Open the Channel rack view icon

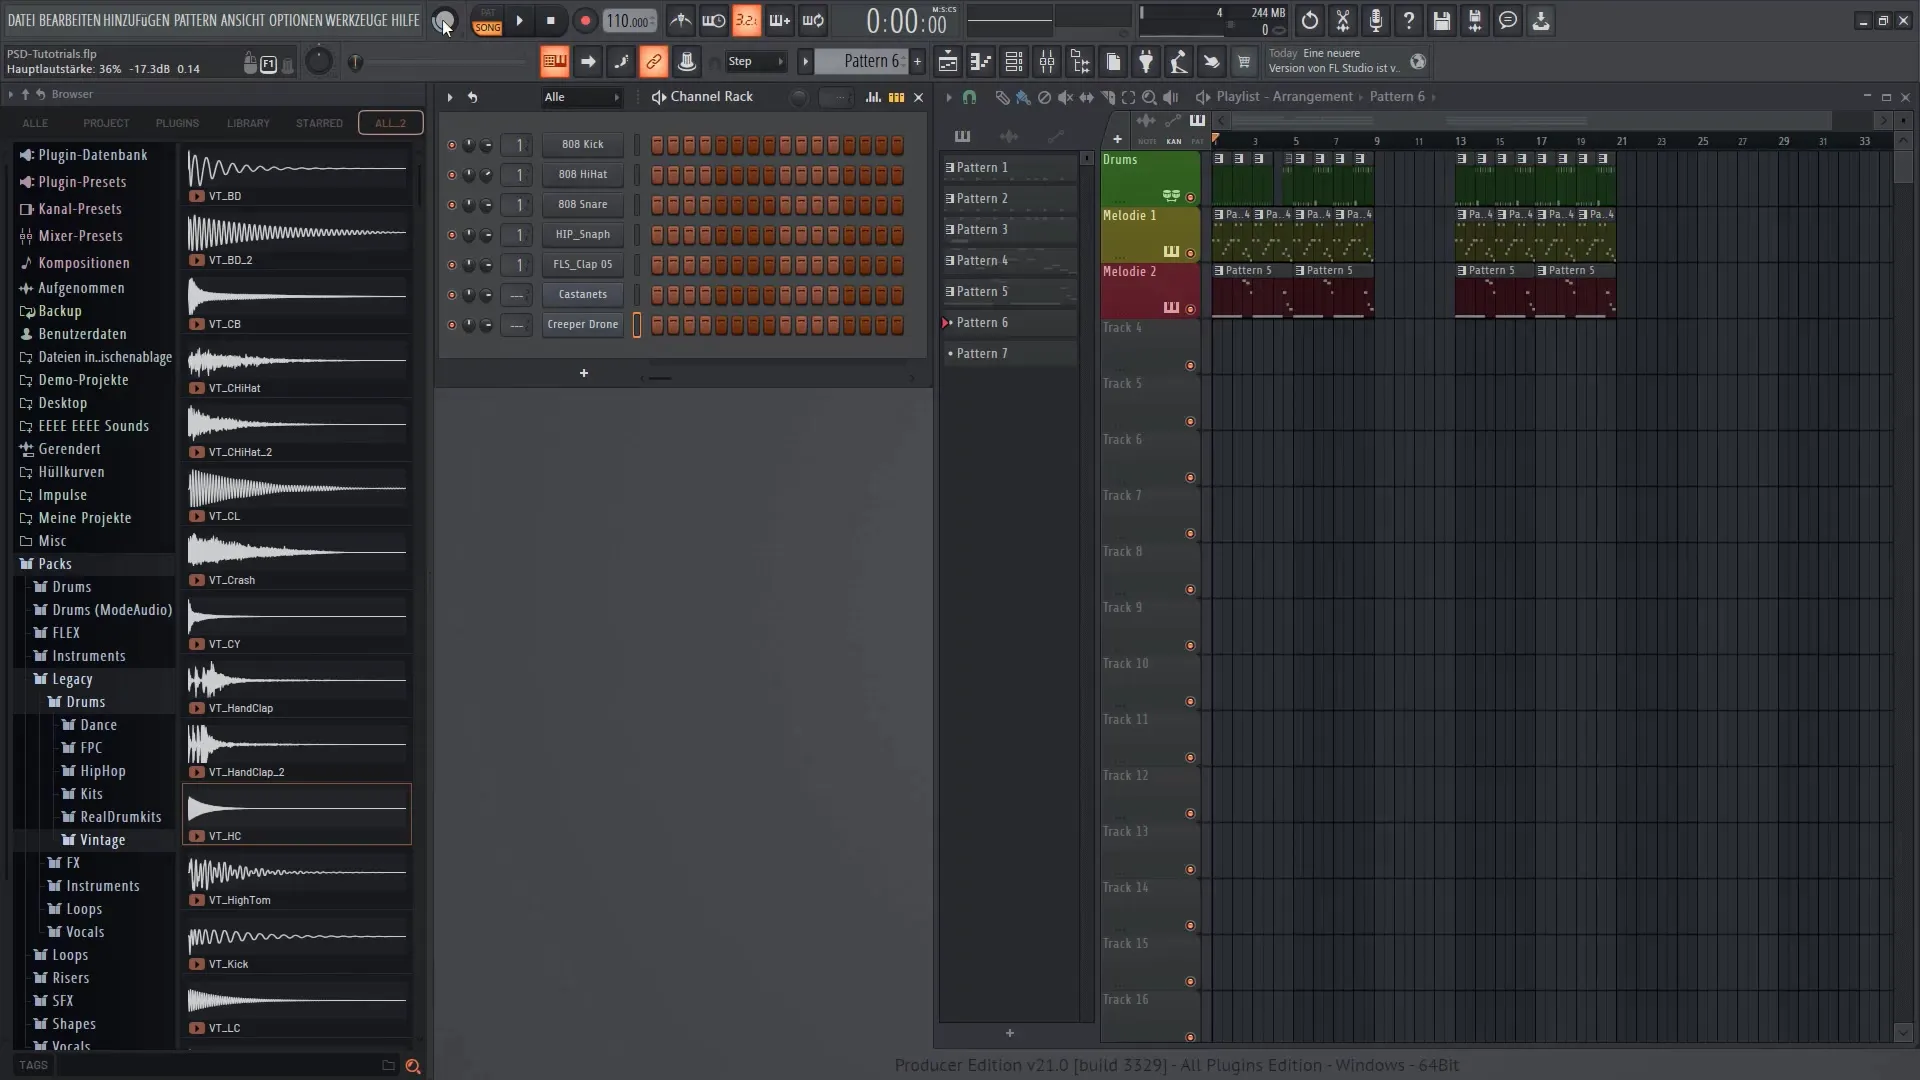tap(1013, 62)
